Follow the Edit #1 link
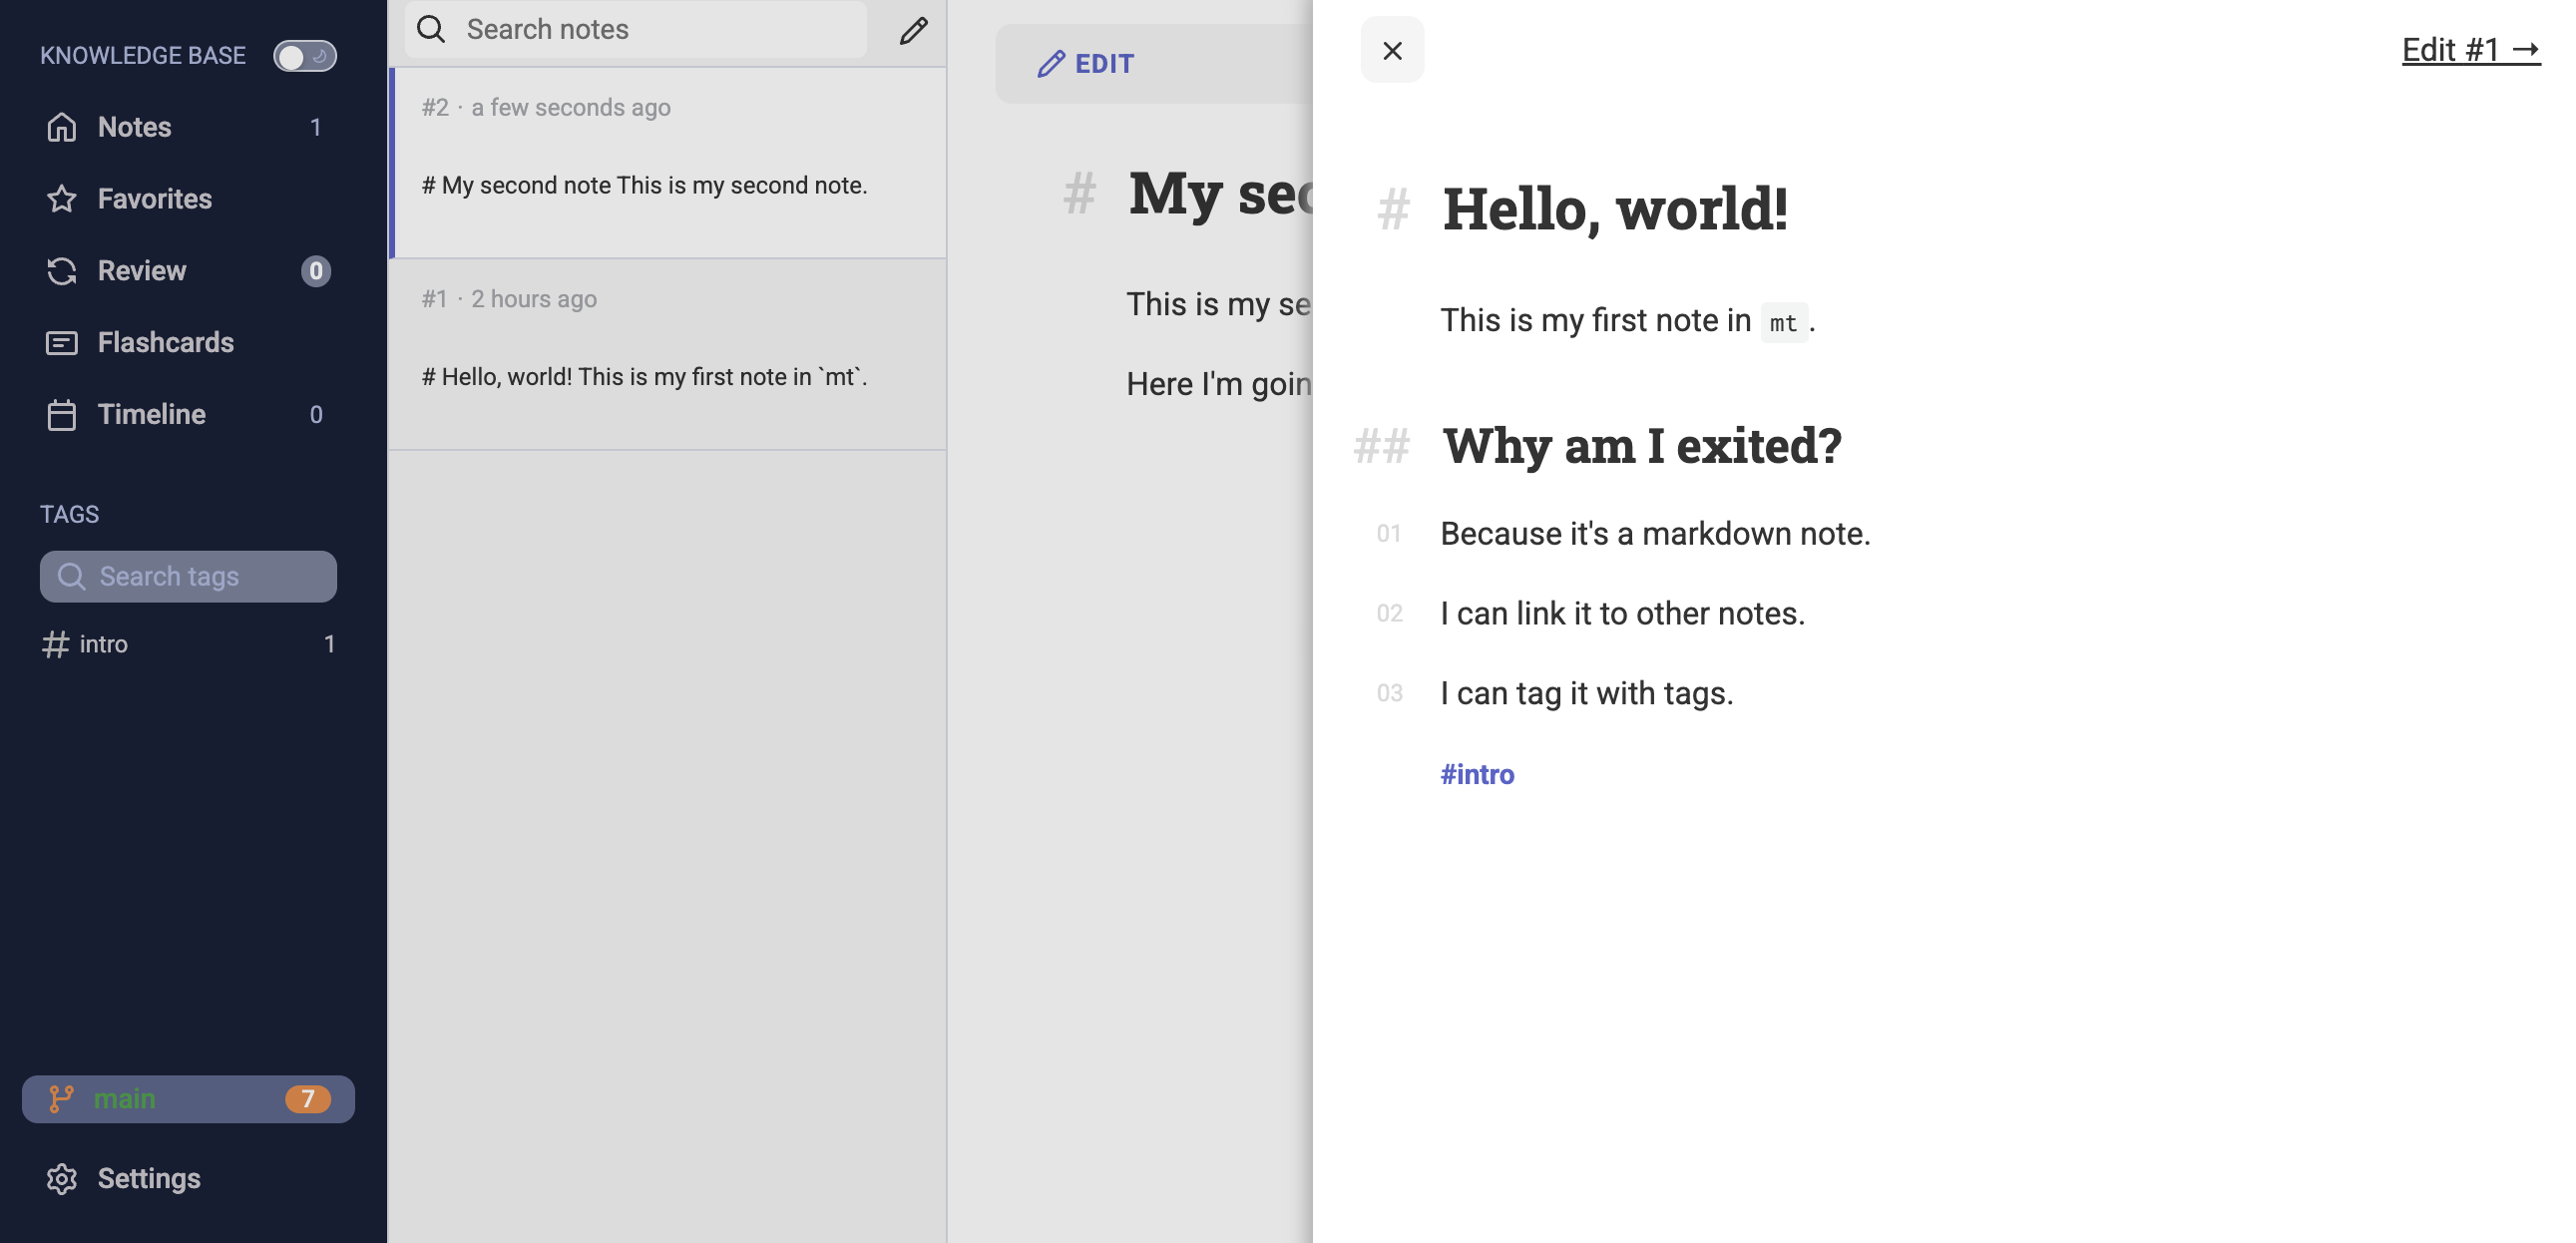This screenshot has width=2576, height=1243. tap(2469, 49)
